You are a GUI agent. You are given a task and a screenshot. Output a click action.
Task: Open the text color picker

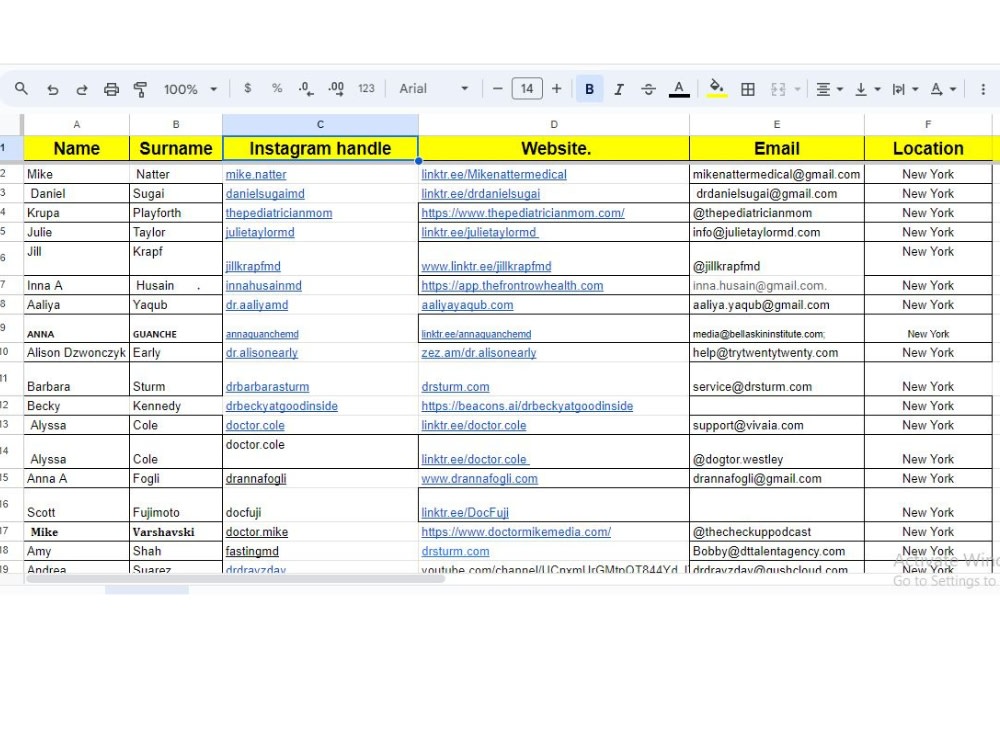tap(679, 89)
